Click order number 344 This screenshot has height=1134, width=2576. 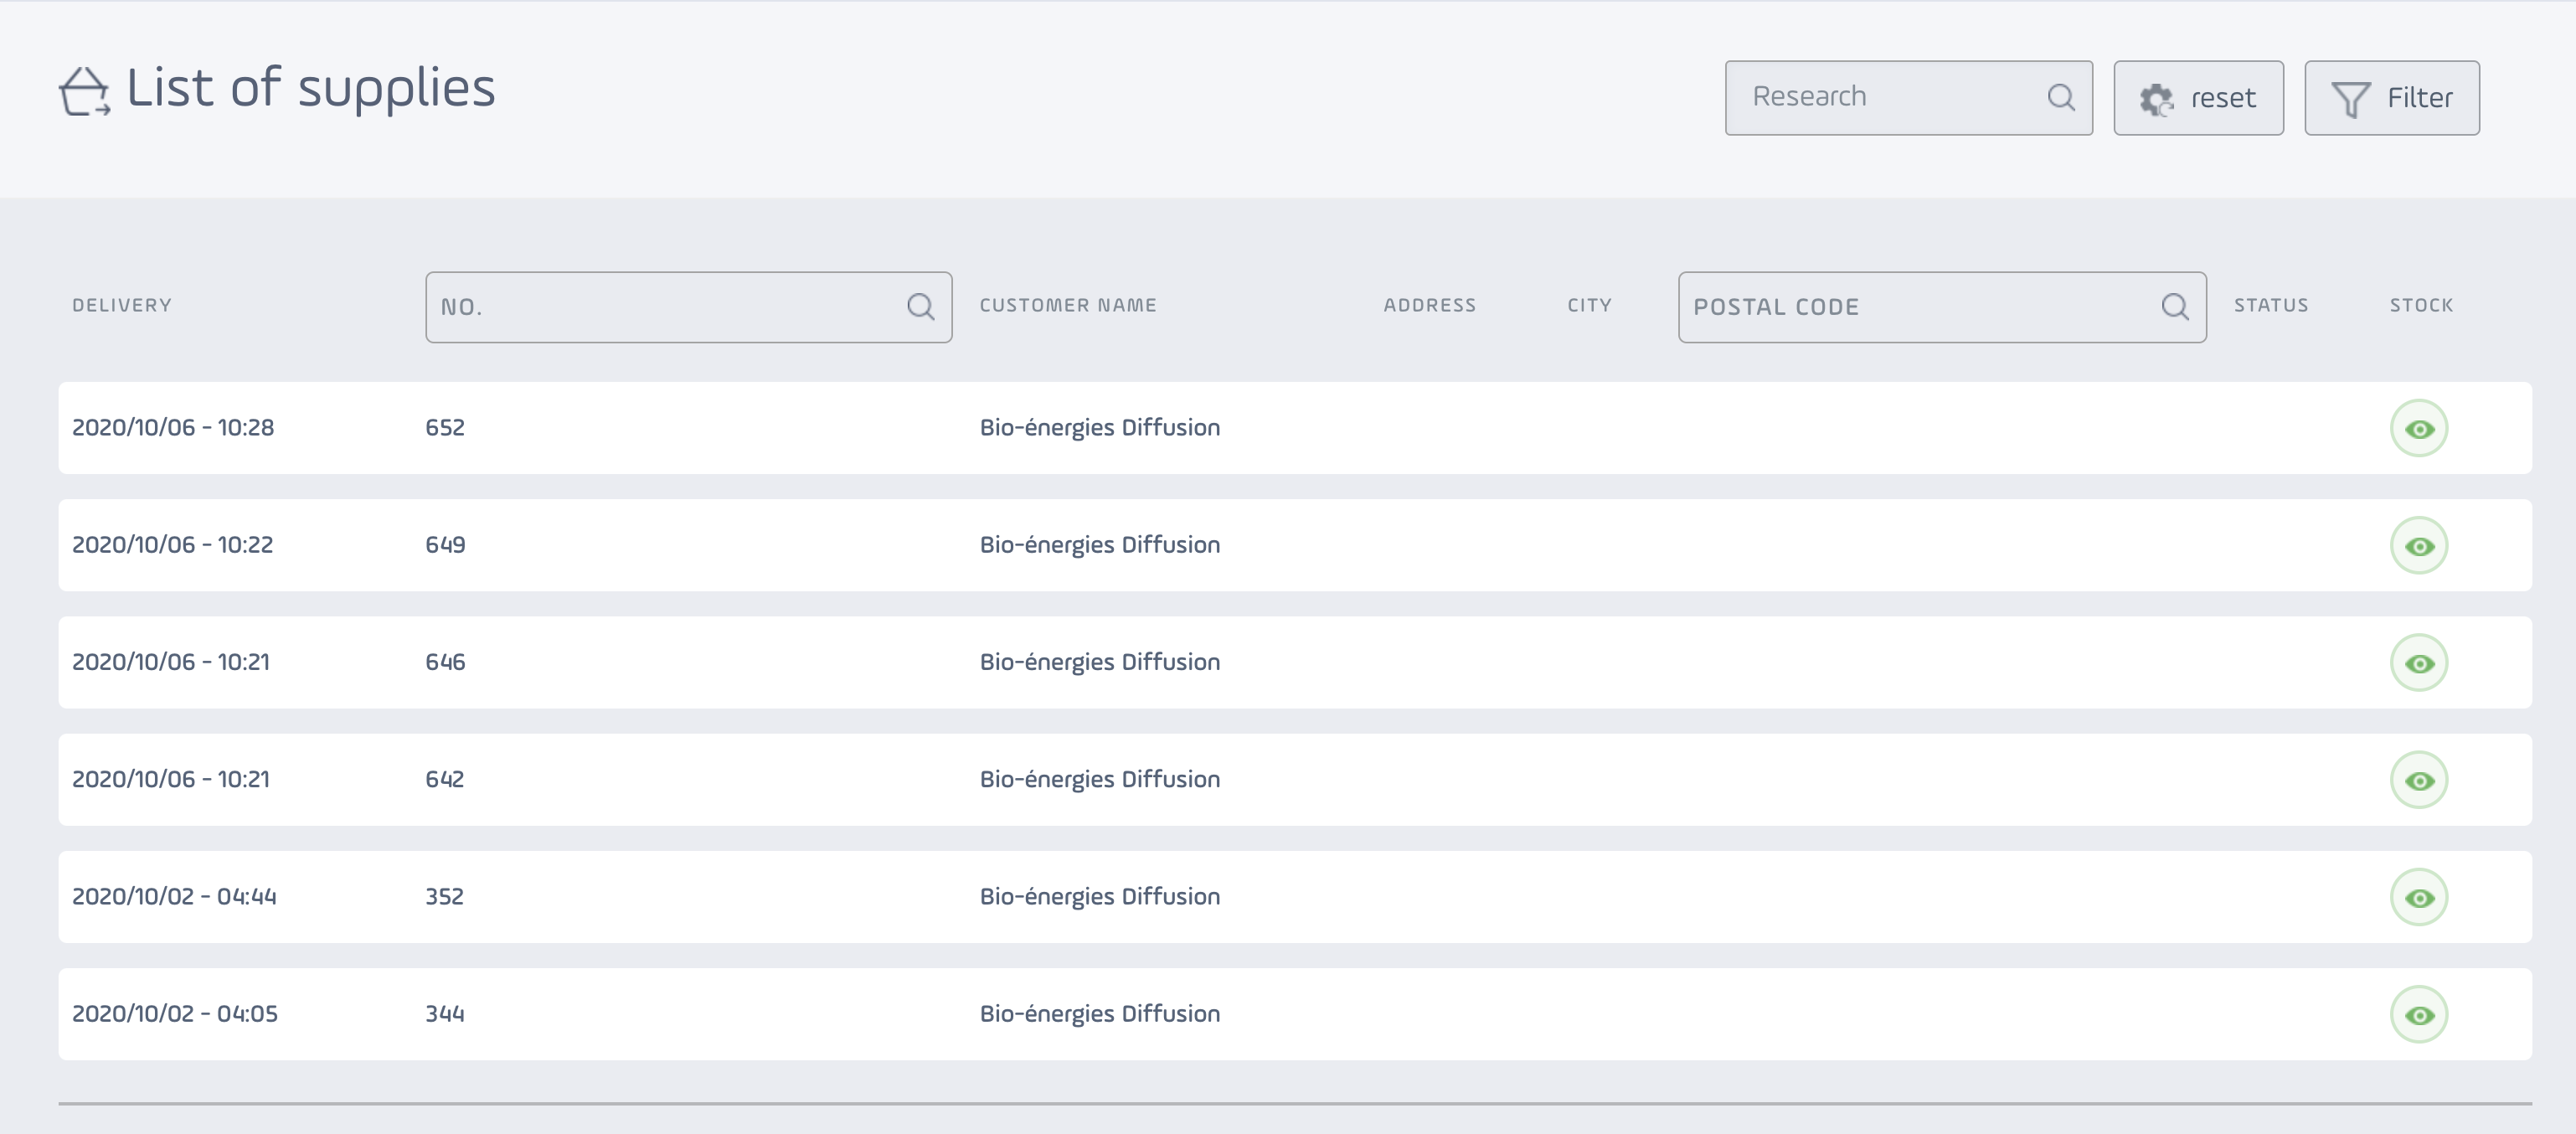tap(445, 1013)
